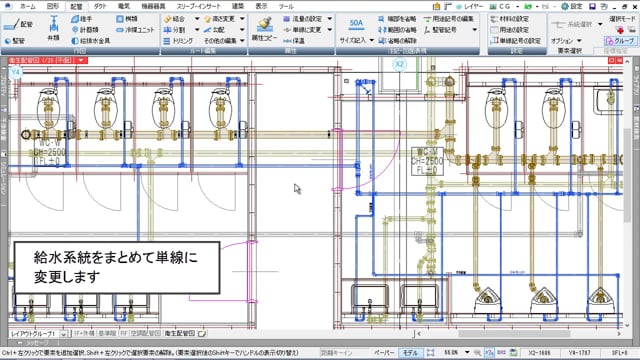Click the save floppy disk icon

[592, 7]
